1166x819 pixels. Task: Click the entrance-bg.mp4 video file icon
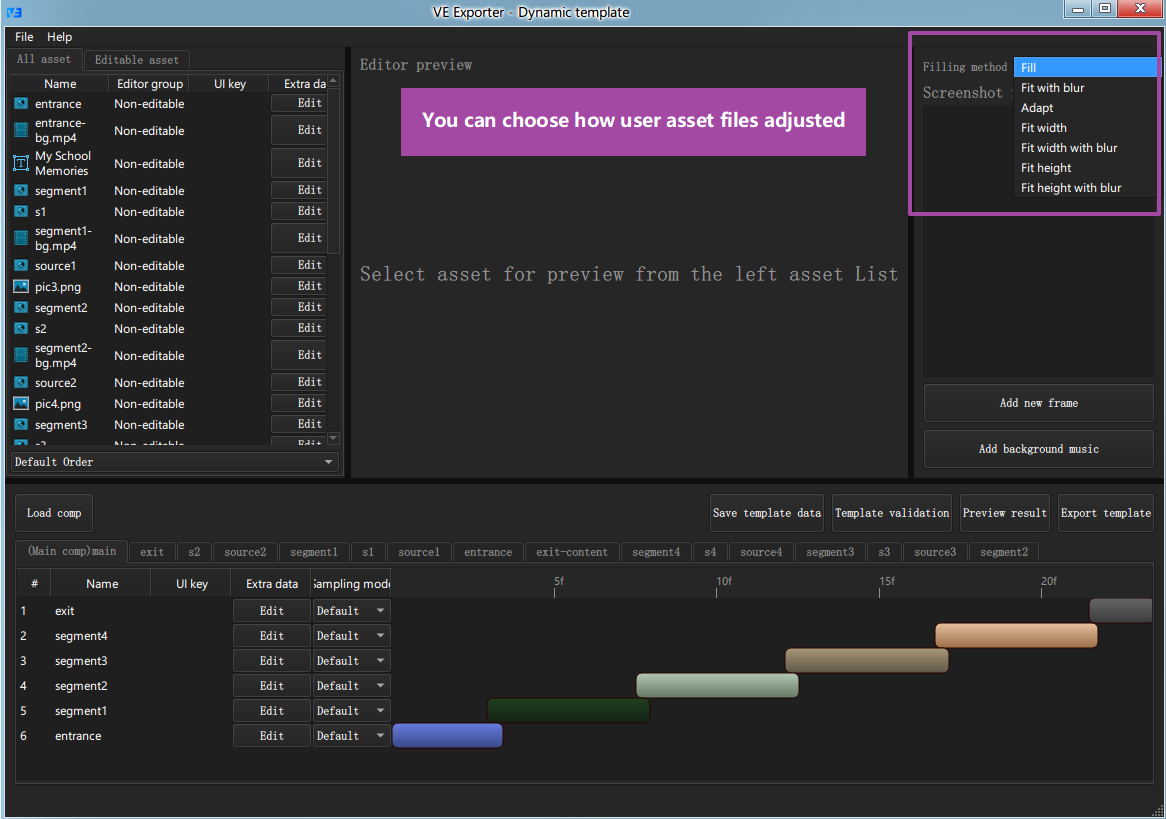click(21, 130)
